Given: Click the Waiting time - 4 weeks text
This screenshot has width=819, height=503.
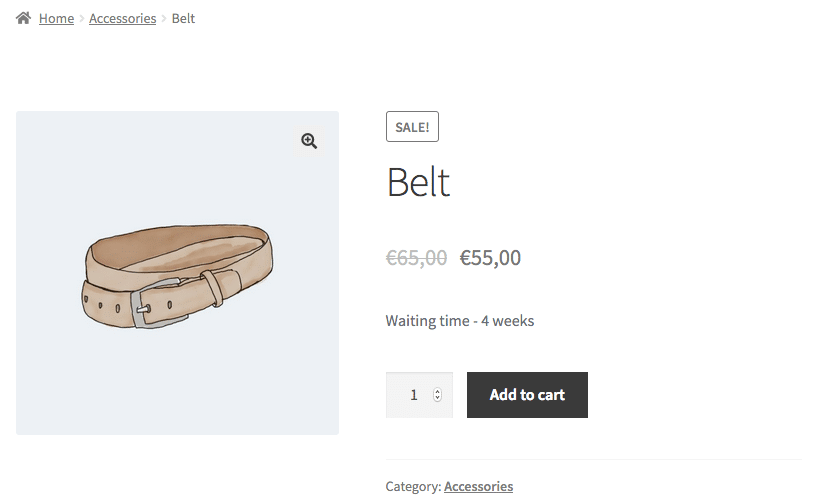Looking at the screenshot, I should pyautogui.click(x=460, y=321).
